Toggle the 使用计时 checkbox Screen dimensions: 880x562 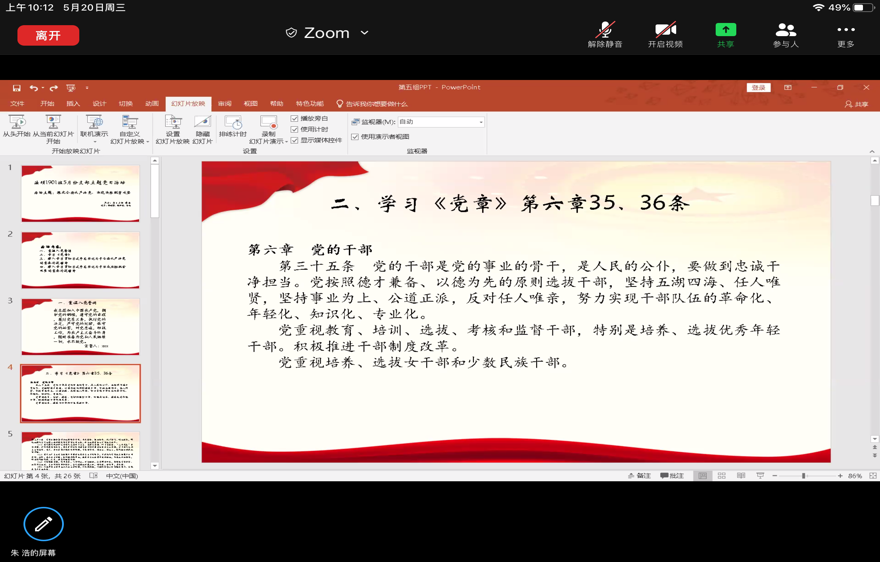coord(295,130)
